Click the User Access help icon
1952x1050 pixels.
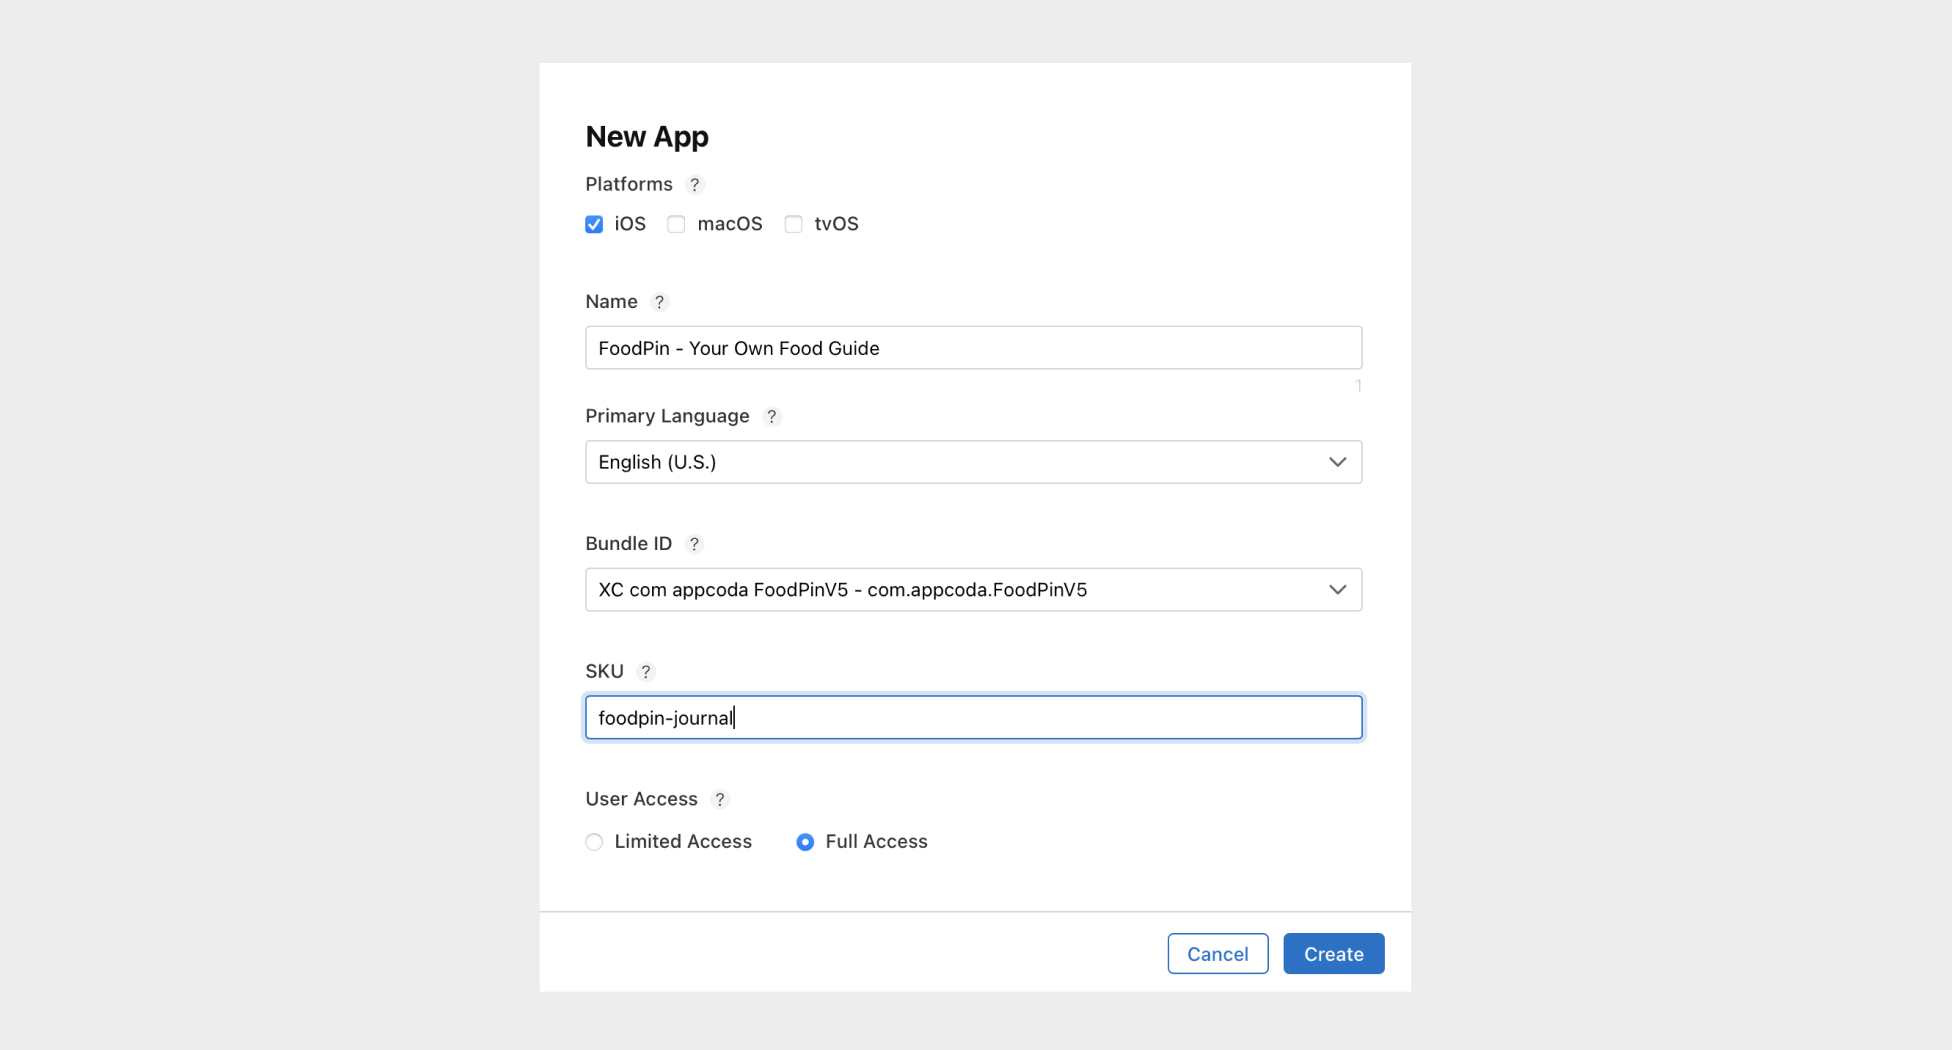tap(719, 799)
